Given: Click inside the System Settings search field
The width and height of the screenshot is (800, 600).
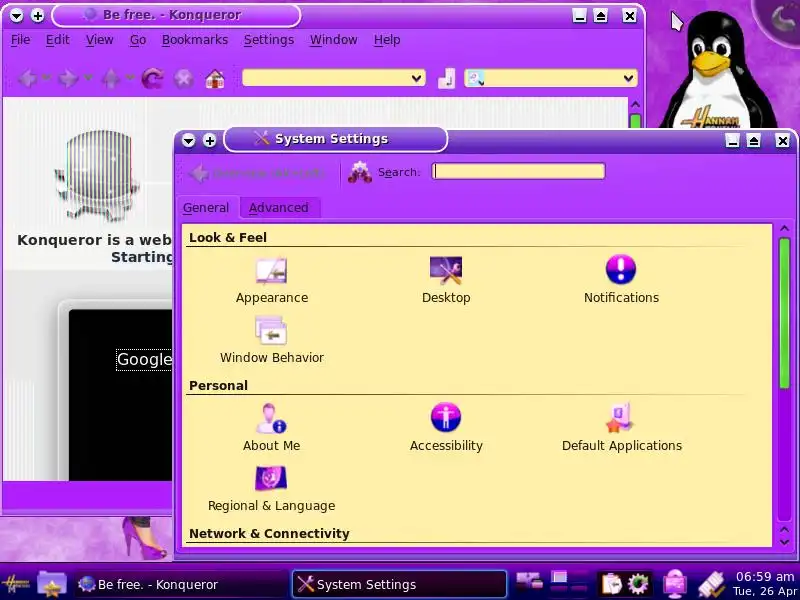Looking at the screenshot, I should point(518,171).
